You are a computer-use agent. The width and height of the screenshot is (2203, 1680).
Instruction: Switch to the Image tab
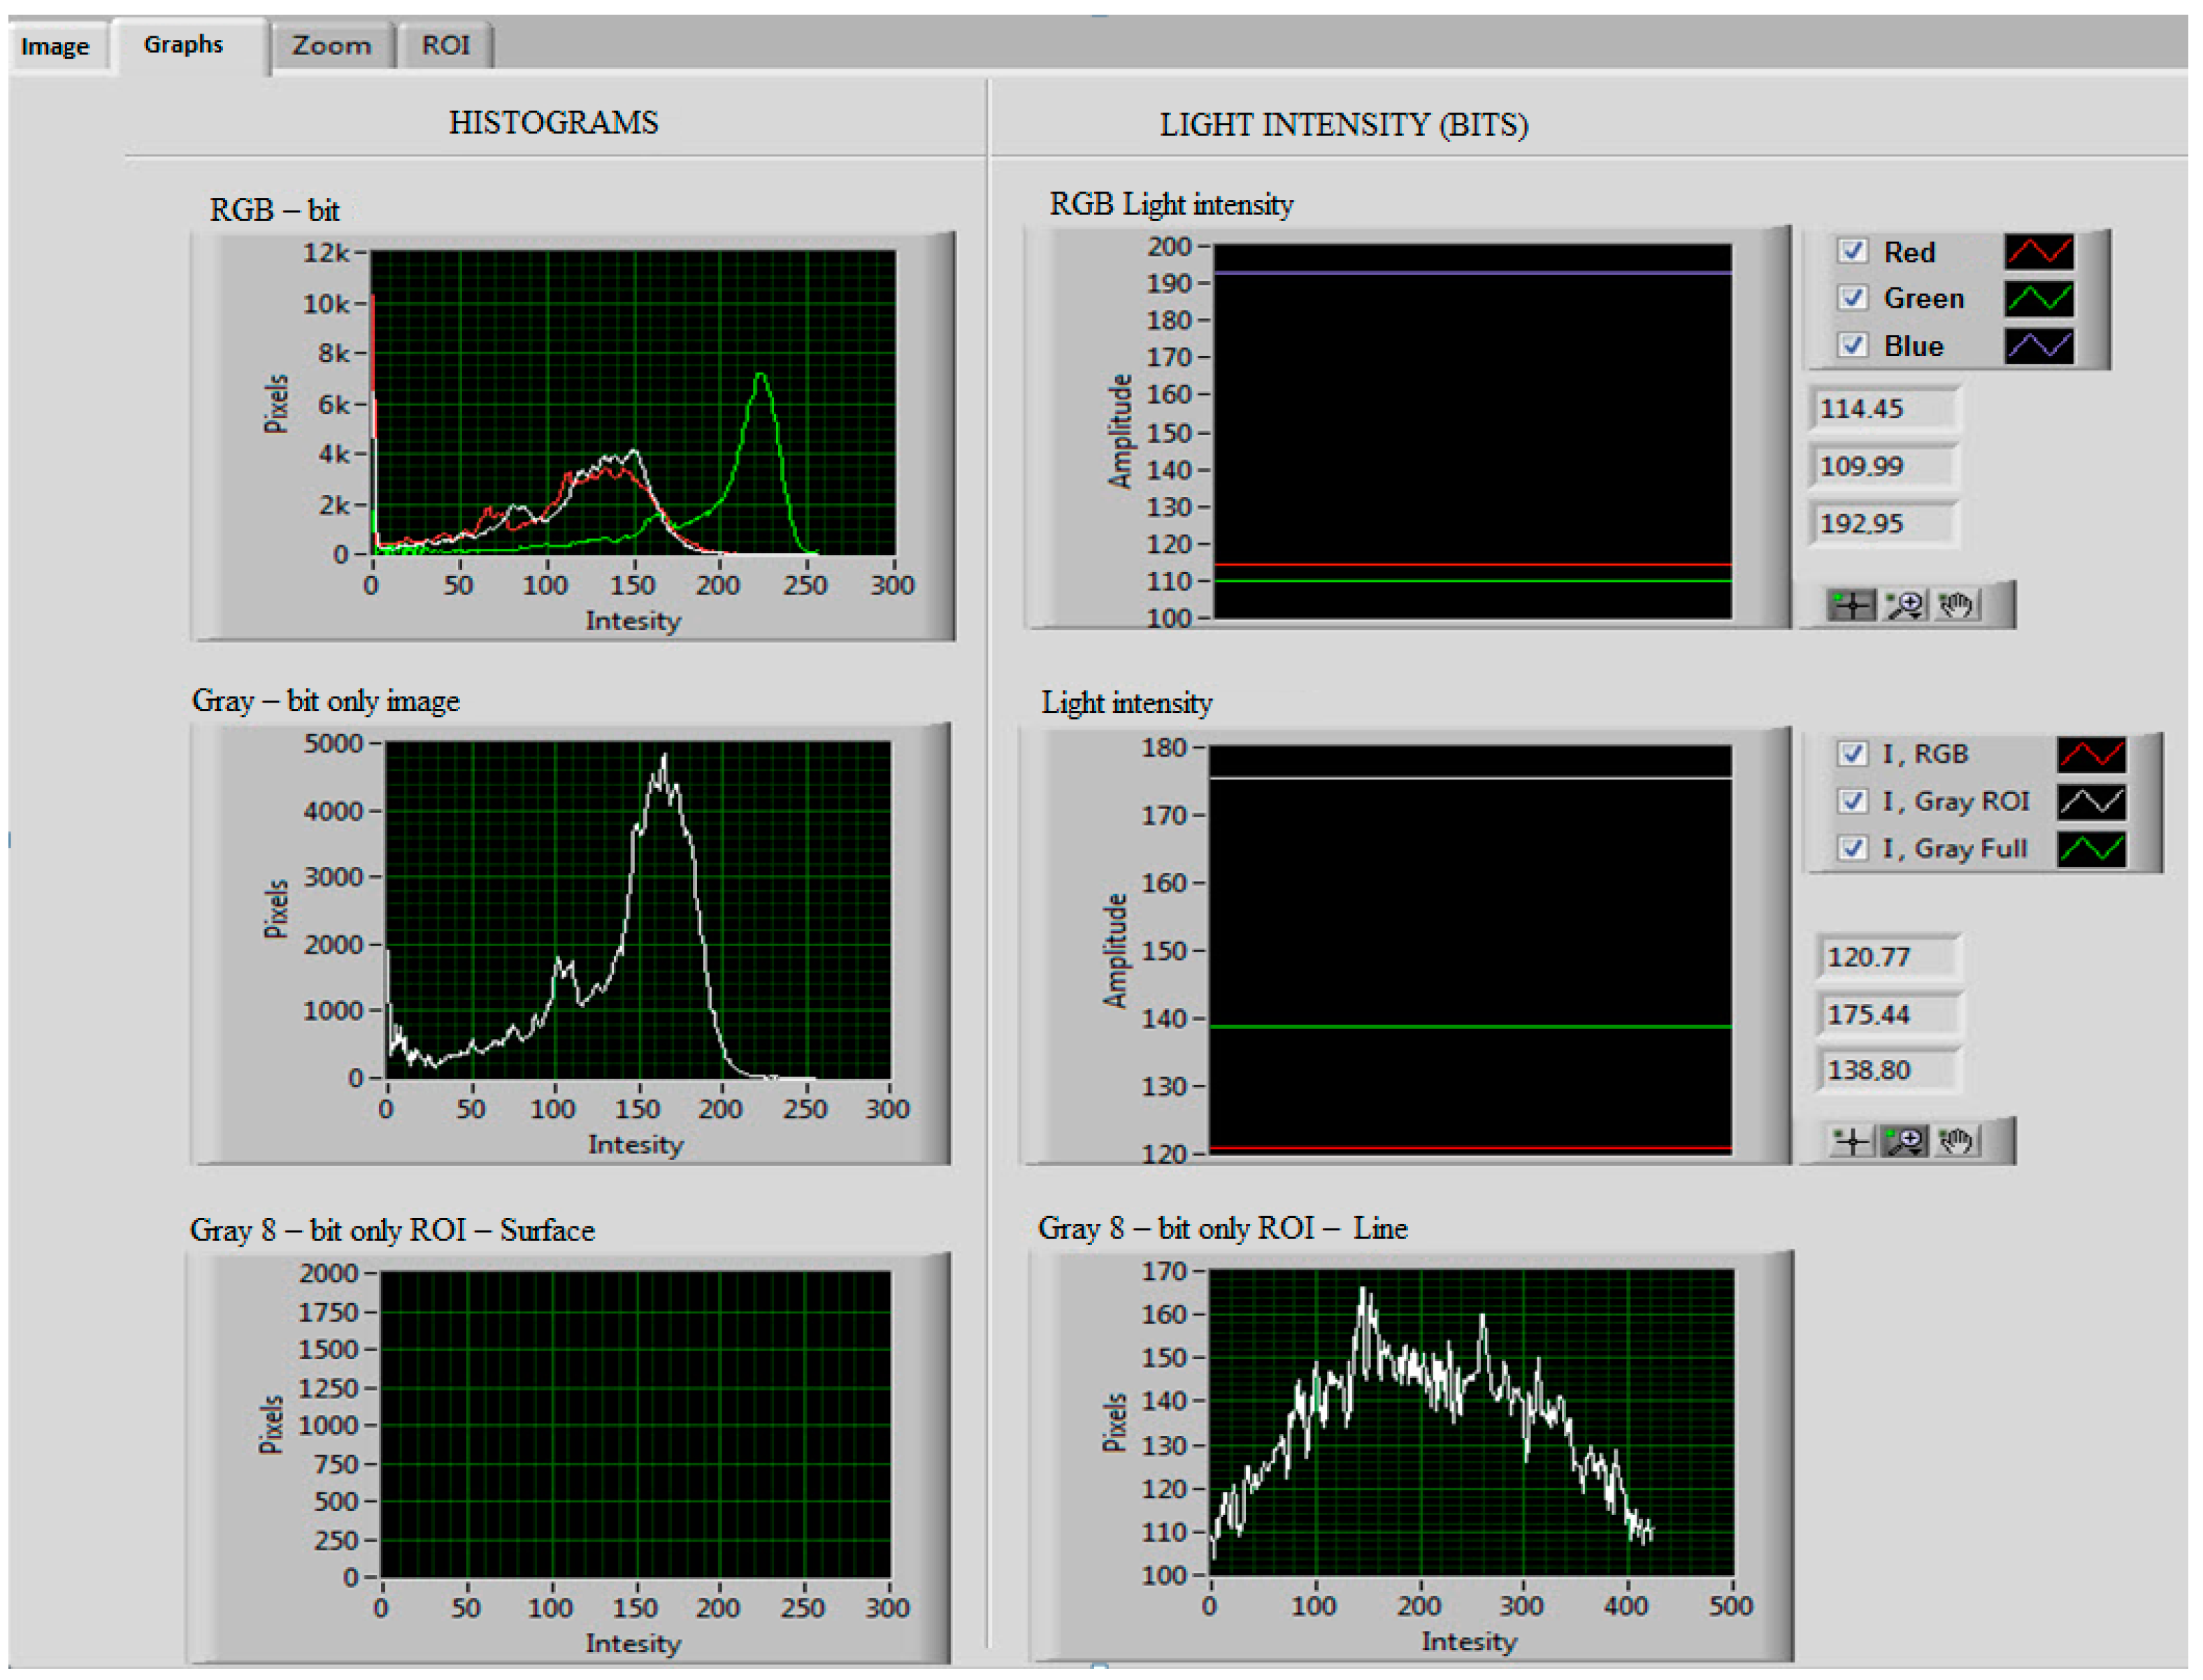click(55, 47)
